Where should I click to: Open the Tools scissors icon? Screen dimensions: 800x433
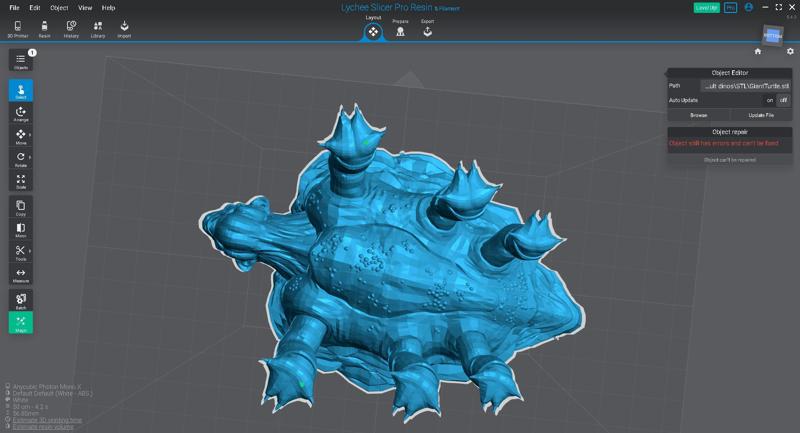click(x=21, y=251)
